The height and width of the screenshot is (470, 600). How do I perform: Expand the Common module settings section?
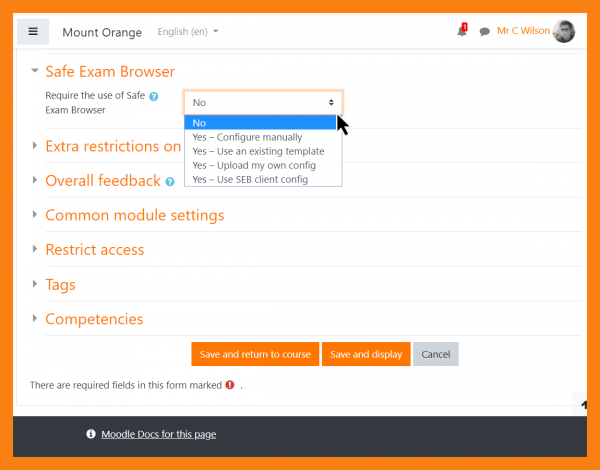(134, 215)
